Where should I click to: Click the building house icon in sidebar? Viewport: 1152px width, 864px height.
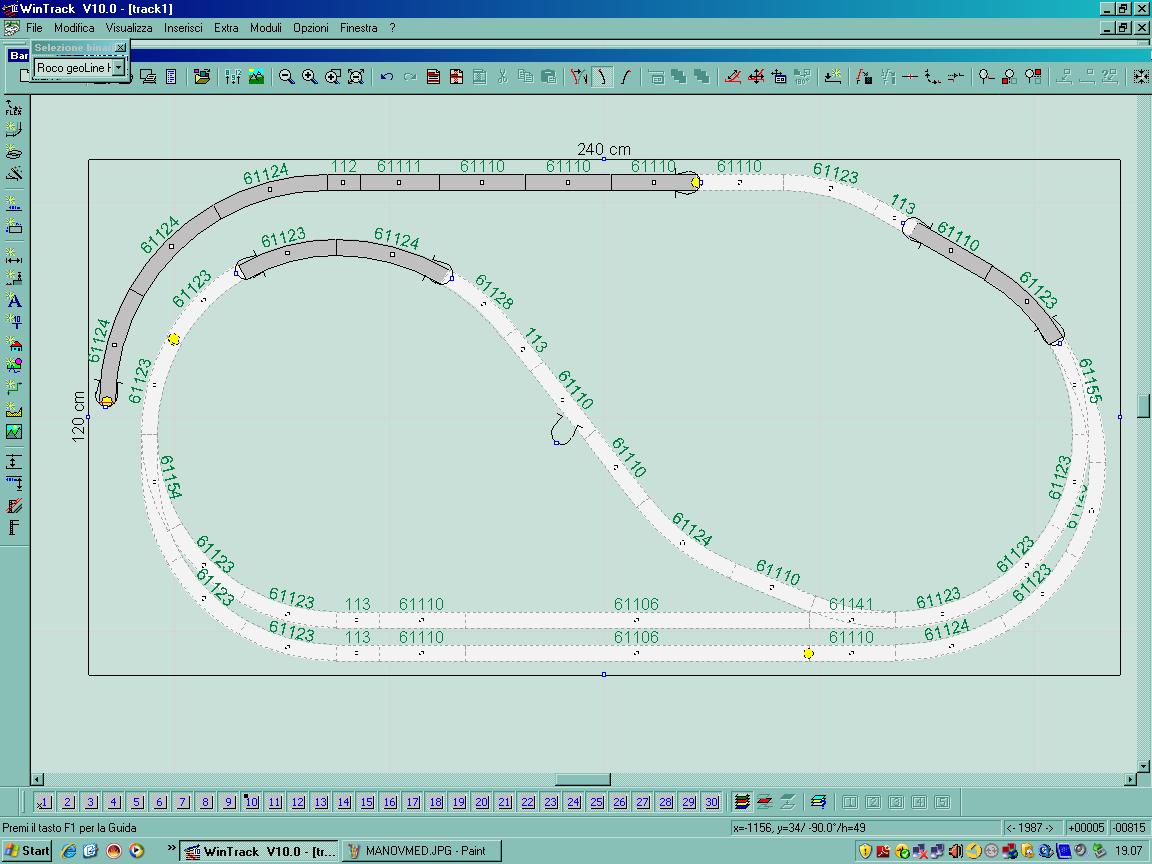(x=13, y=344)
